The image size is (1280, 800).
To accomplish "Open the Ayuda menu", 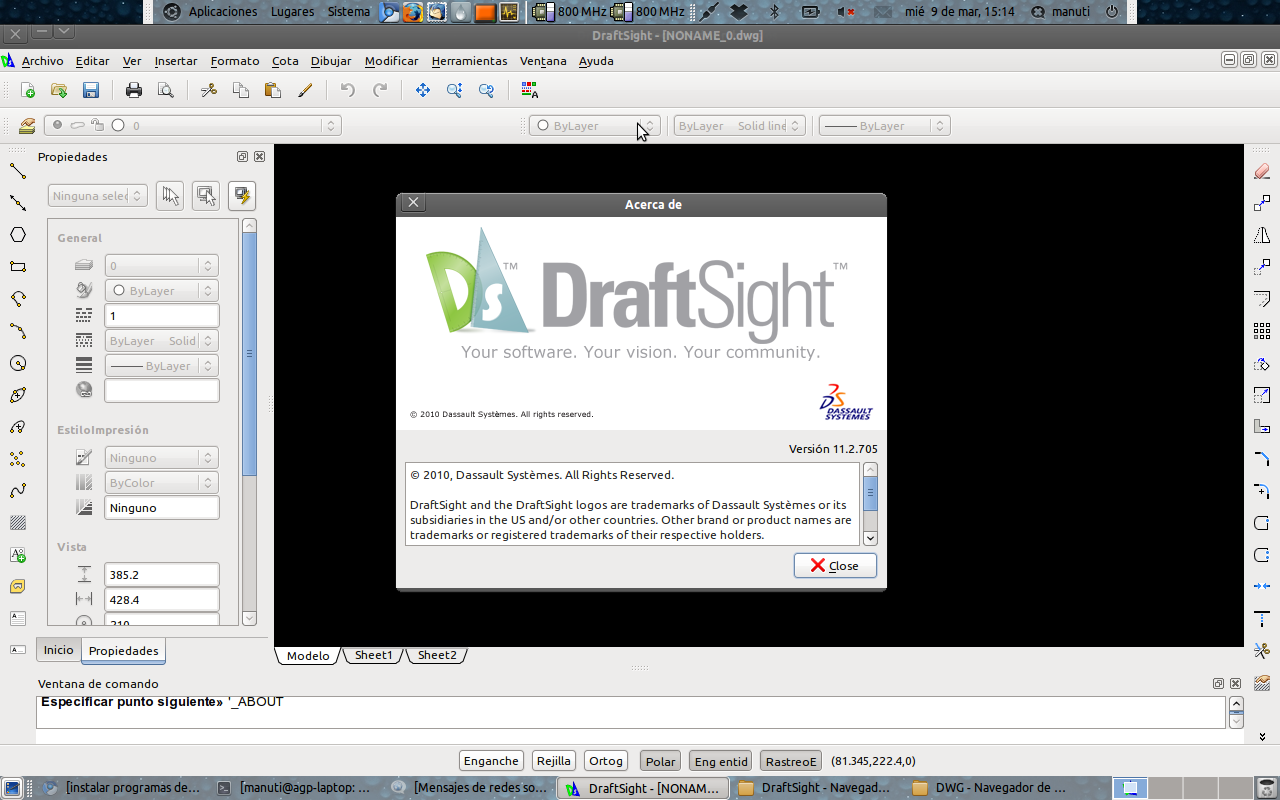I will 596,61.
